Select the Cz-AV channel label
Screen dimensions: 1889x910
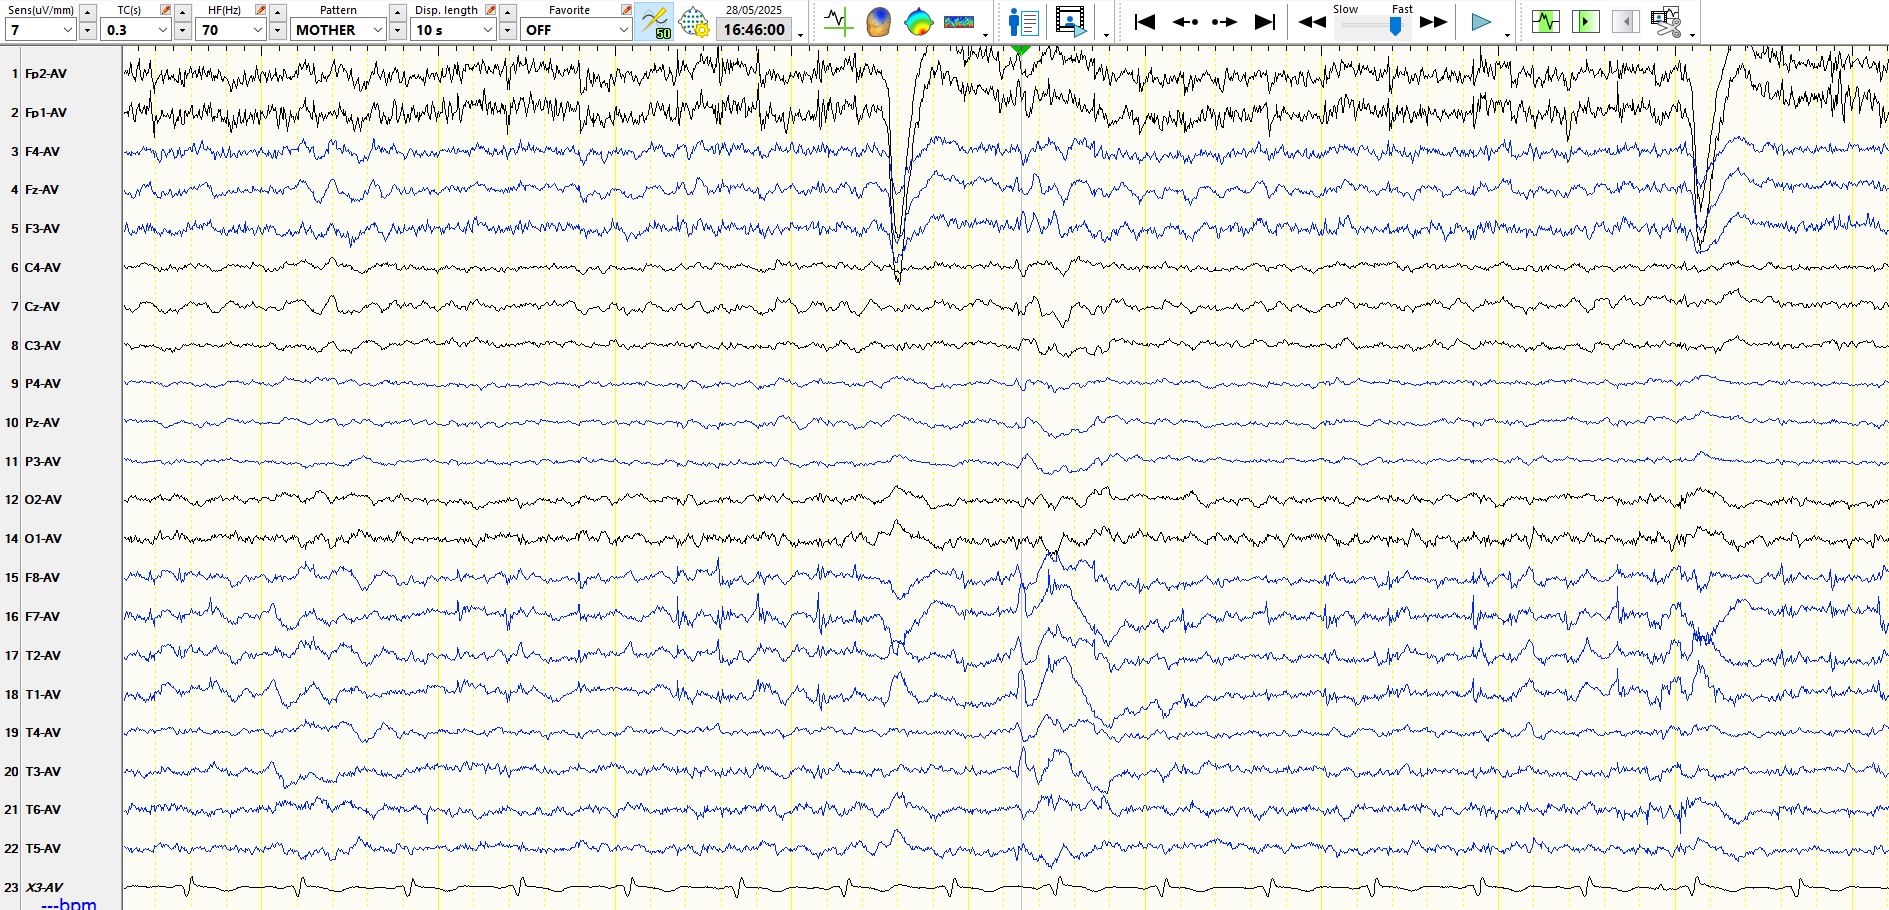point(42,307)
